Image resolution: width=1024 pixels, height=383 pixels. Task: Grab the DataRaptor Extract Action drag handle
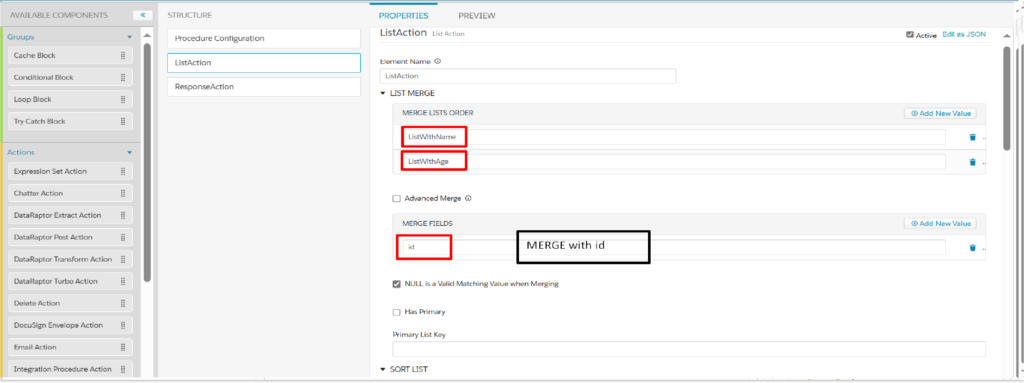point(123,215)
